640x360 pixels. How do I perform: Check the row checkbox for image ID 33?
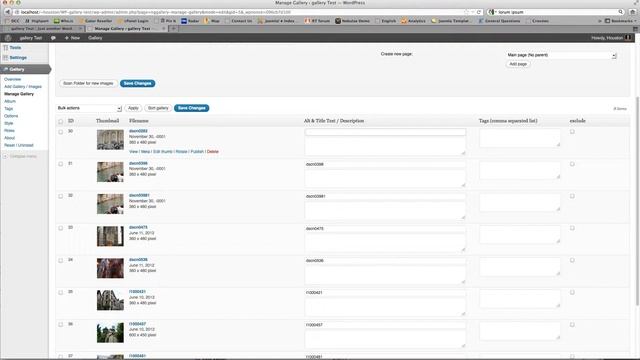[60, 228]
